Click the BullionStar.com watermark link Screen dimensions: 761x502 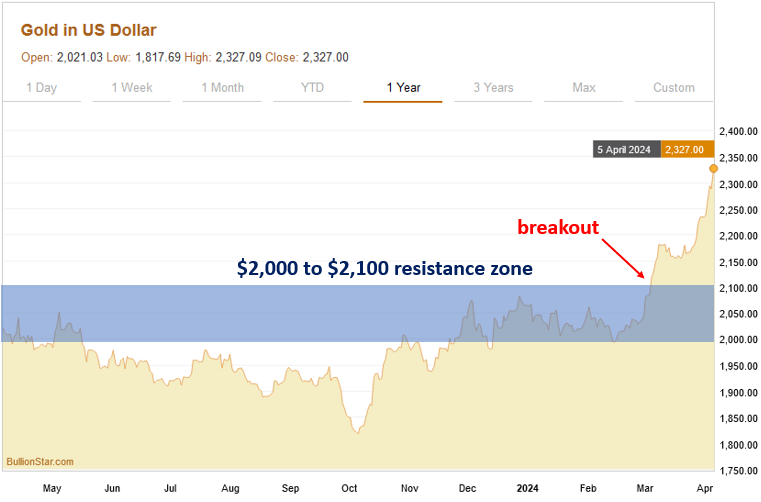tap(40, 461)
